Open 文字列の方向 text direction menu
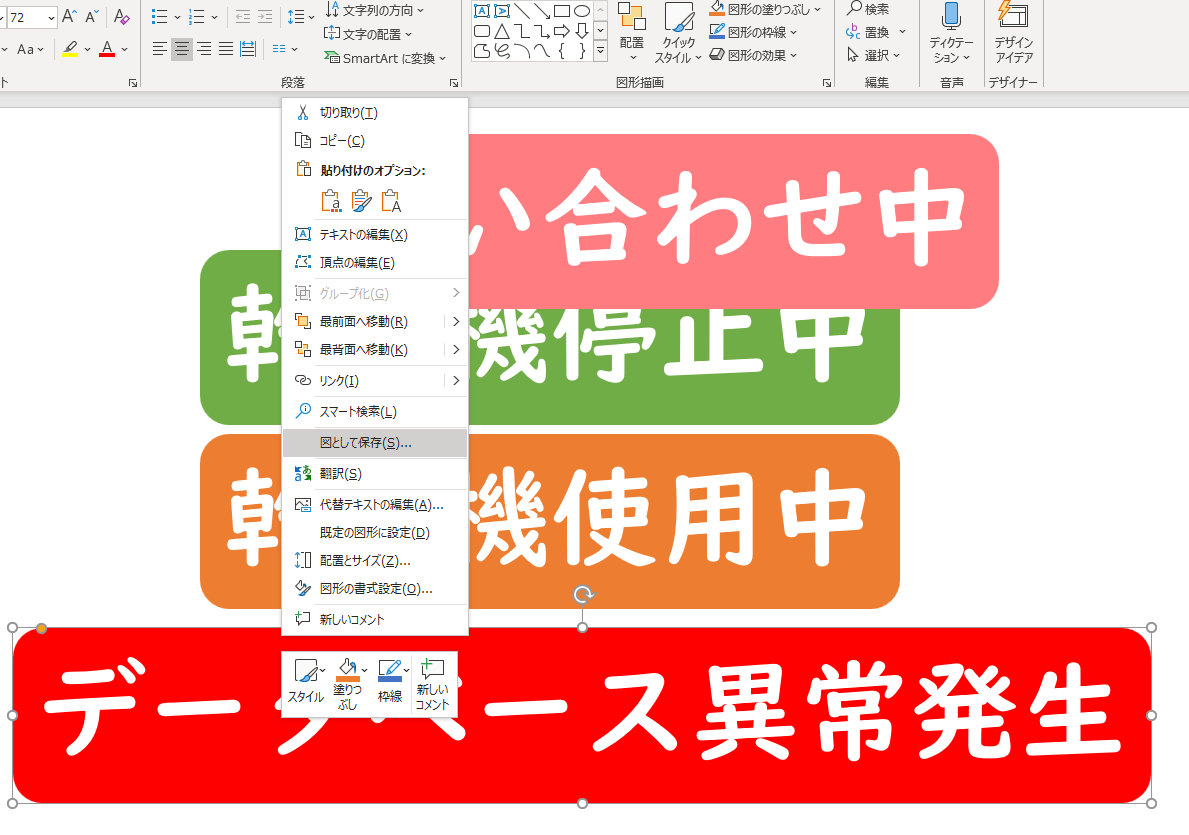The height and width of the screenshot is (835, 1189). tap(375, 10)
